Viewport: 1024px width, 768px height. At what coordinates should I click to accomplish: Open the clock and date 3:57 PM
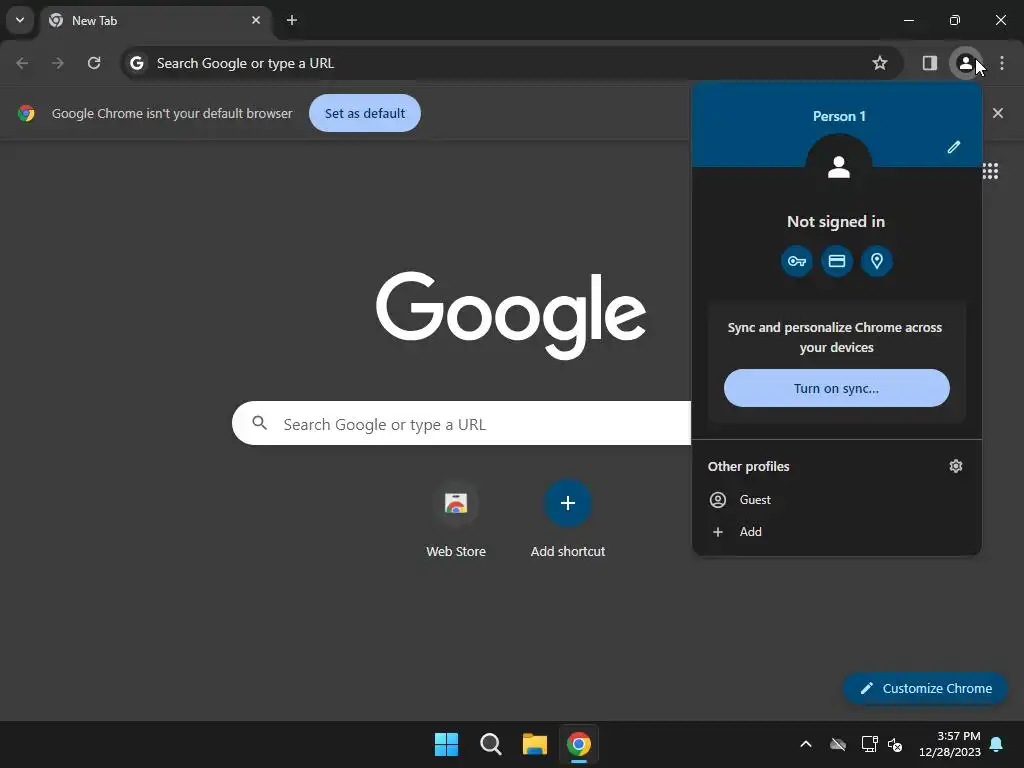(950, 744)
